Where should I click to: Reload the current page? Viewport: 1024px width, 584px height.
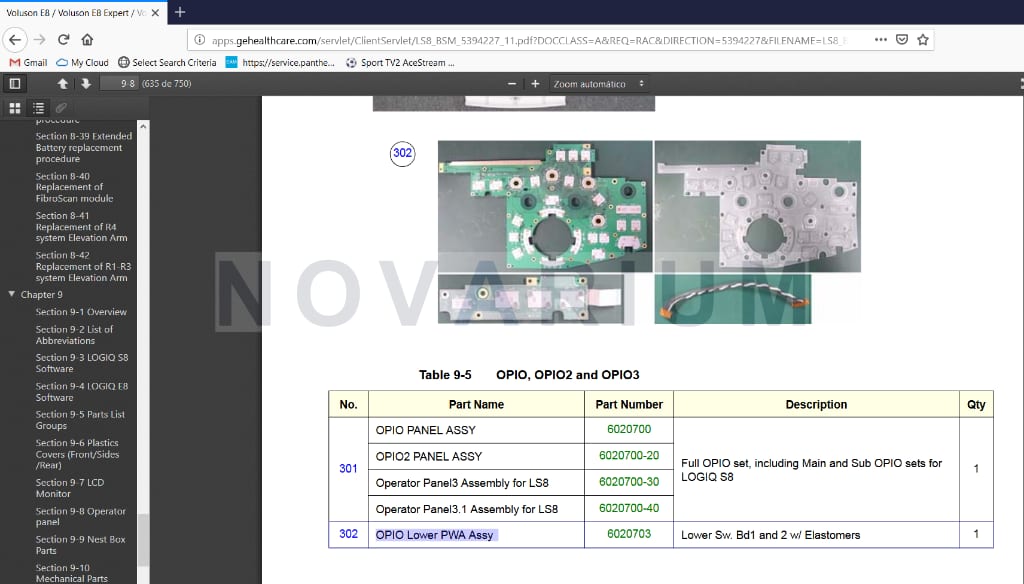click(63, 40)
